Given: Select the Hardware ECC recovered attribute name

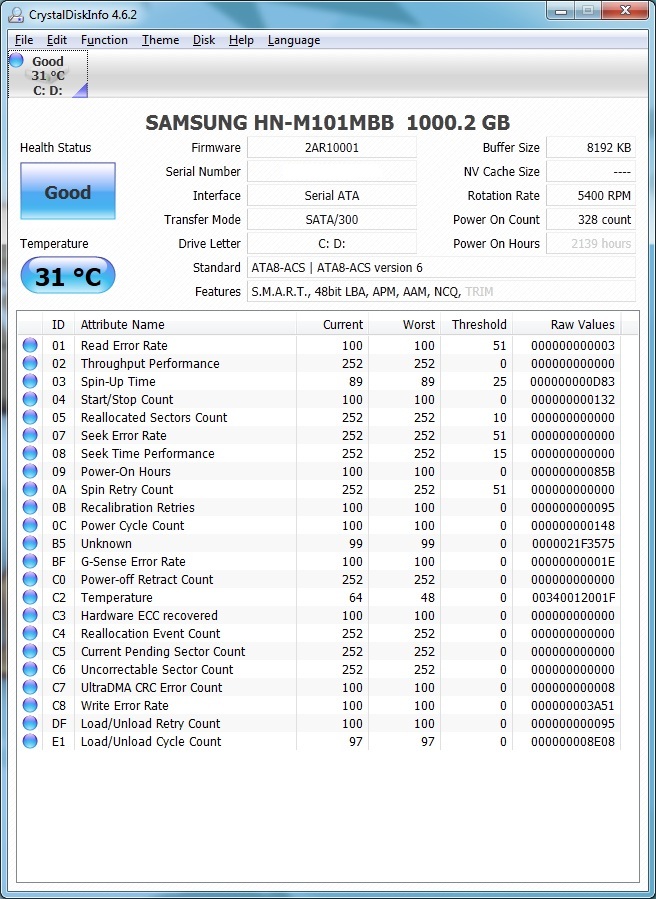Looking at the screenshot, I should tap(149, 616).
